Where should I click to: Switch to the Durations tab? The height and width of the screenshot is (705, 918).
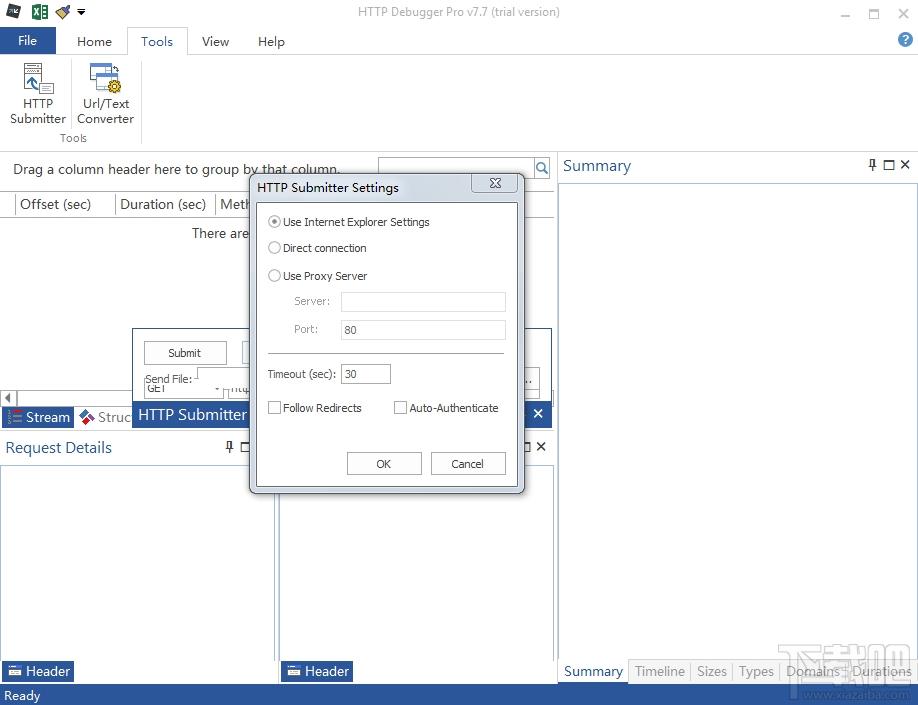coord(882,671)
